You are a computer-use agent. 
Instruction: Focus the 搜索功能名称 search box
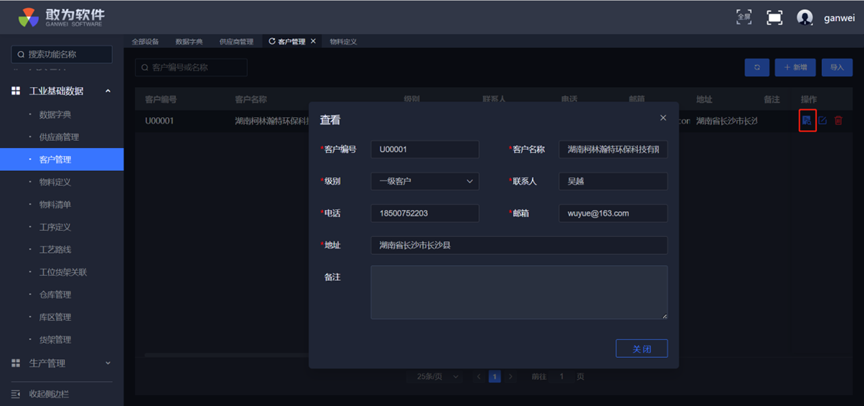62,55
